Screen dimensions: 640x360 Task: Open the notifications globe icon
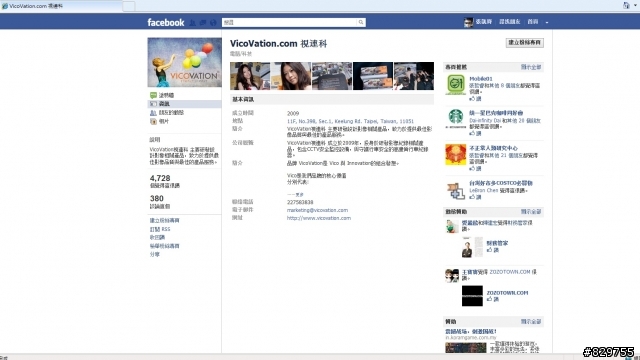[213, 23]
